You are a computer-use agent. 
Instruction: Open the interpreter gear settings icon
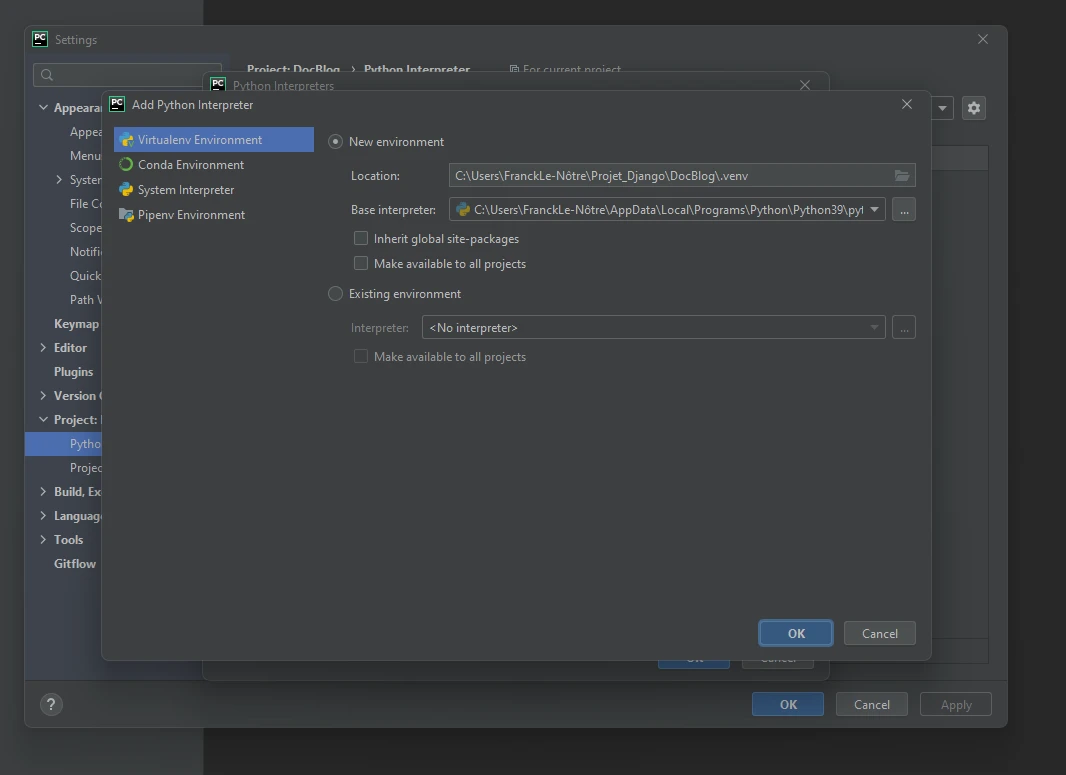pyautogui.click(x=973, y=108)
